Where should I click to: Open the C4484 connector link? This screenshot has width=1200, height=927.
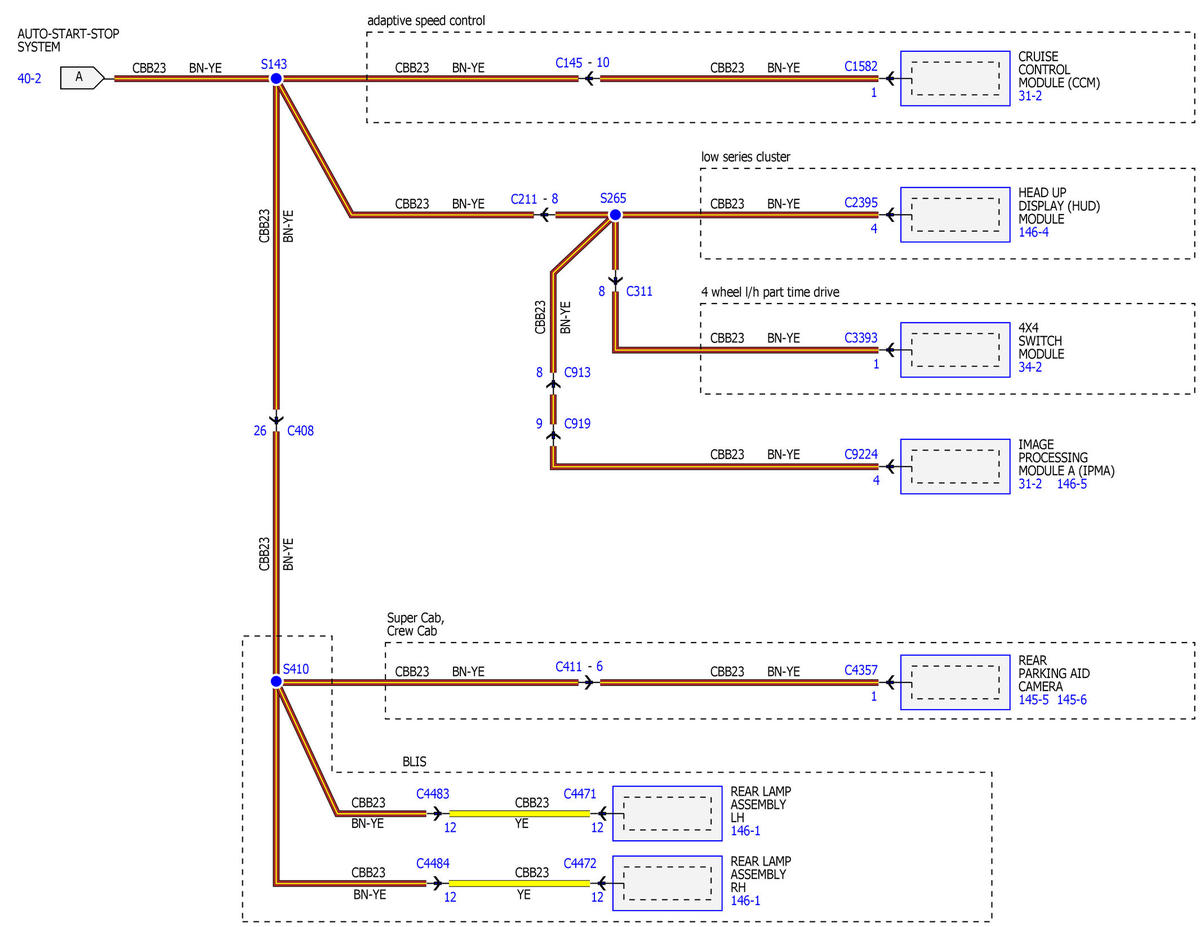[x=433, y=862]
